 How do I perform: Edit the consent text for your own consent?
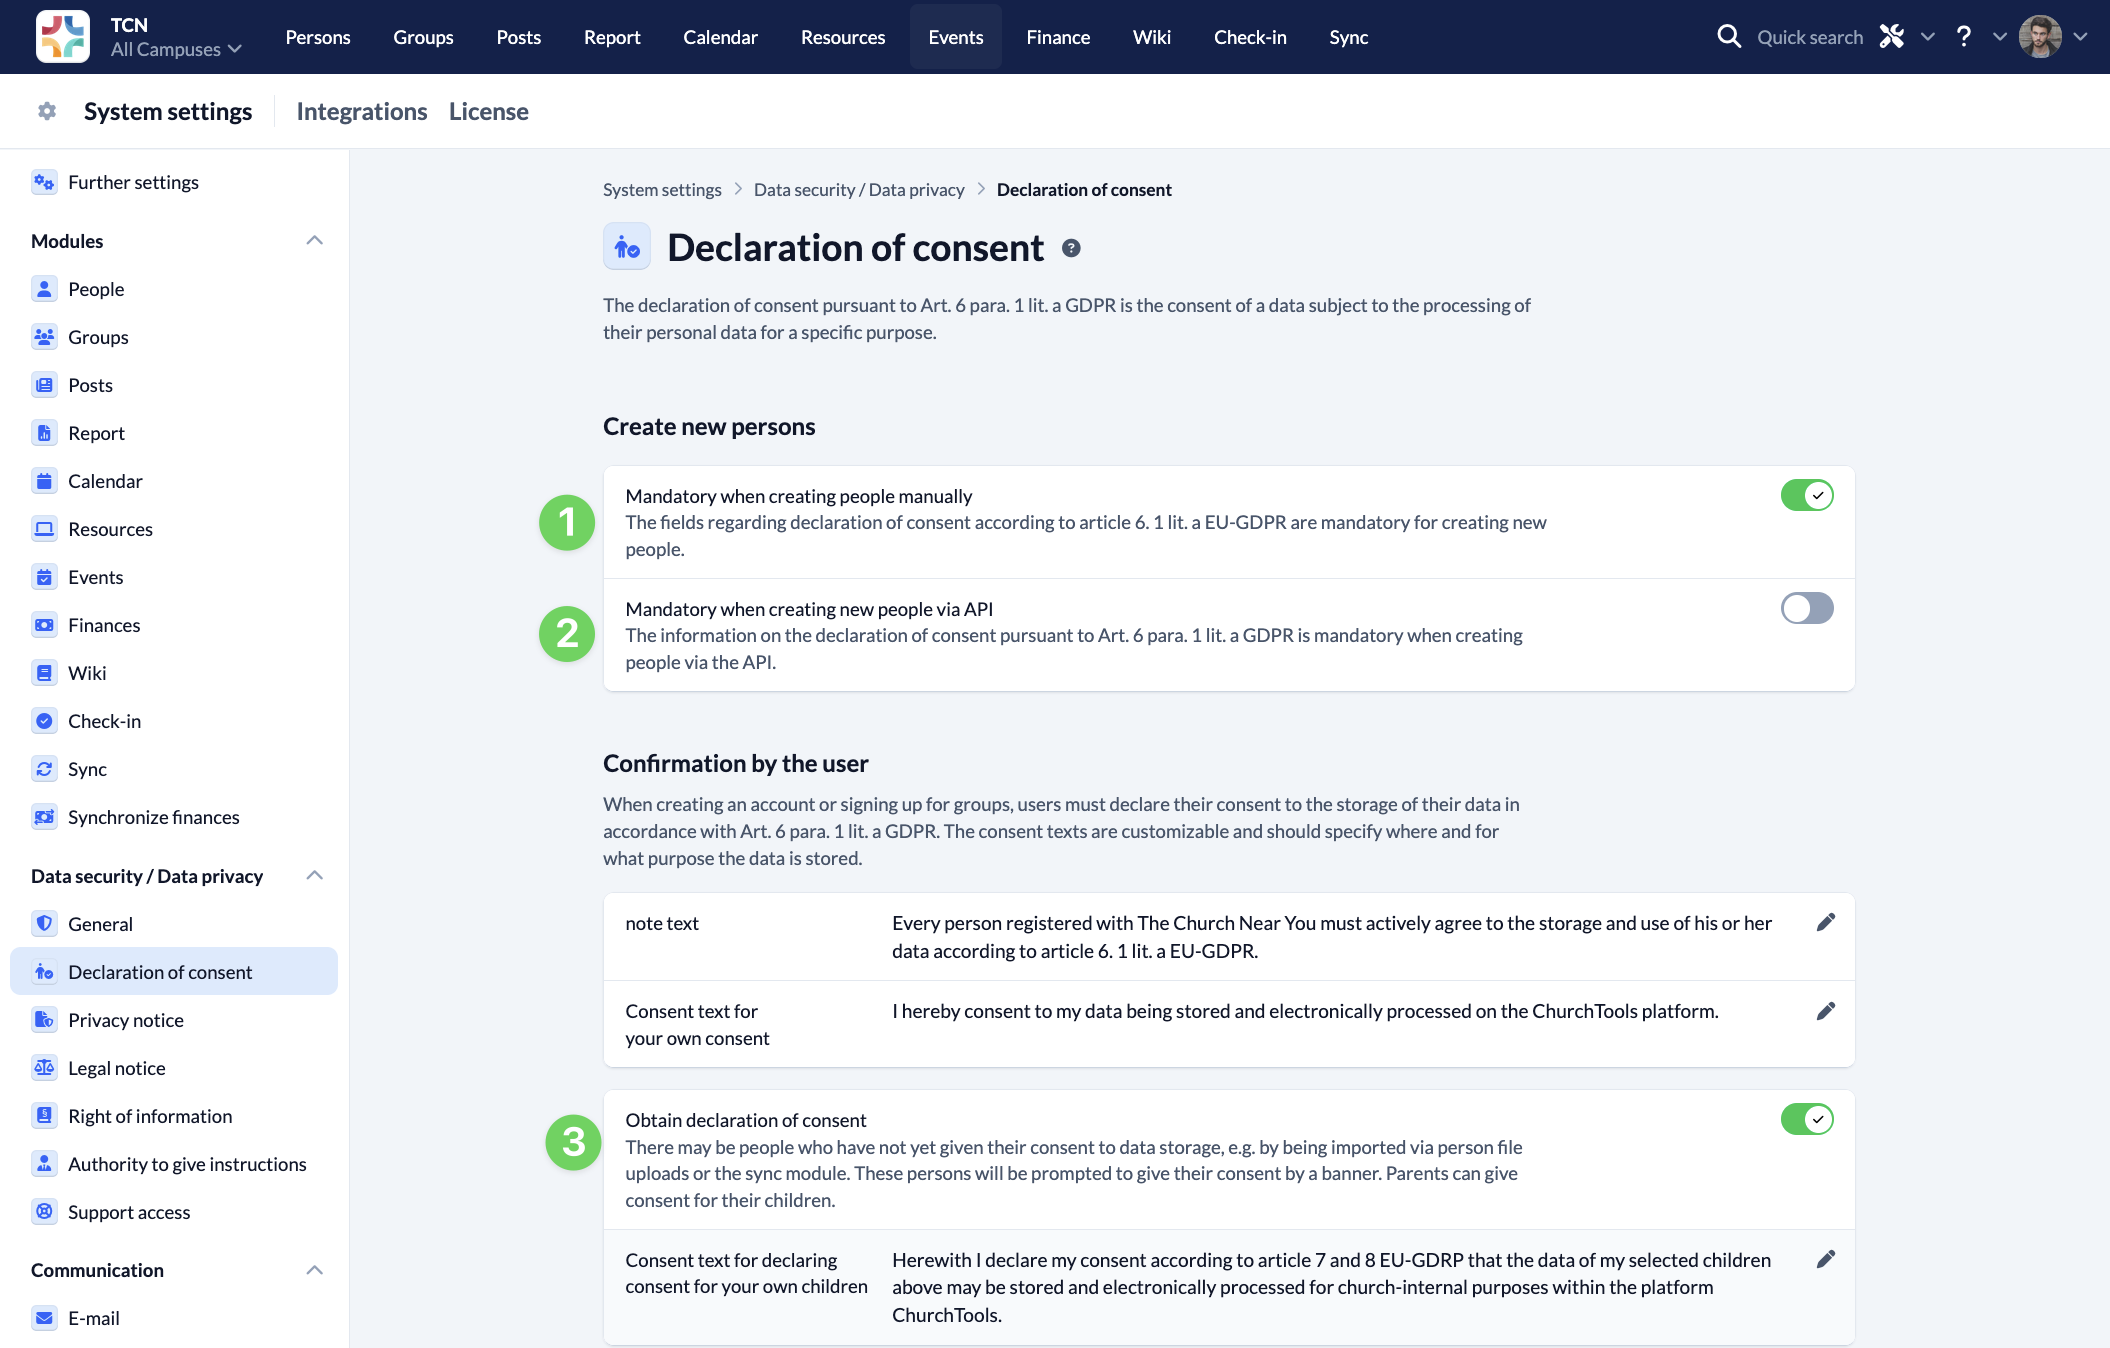pos(1825,1011)
